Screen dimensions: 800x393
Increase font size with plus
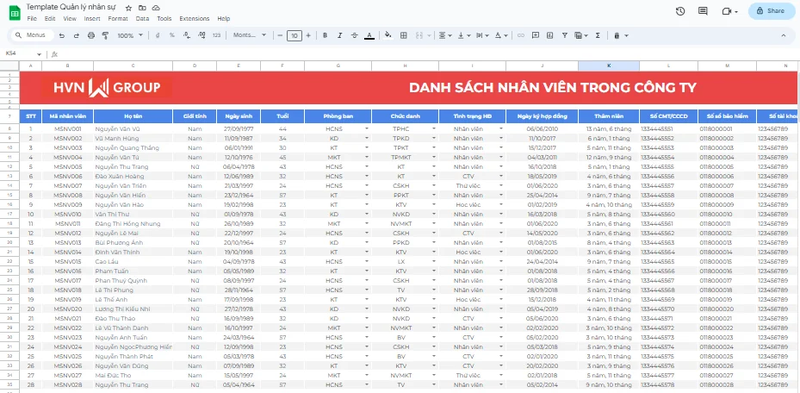pos(308,36)
